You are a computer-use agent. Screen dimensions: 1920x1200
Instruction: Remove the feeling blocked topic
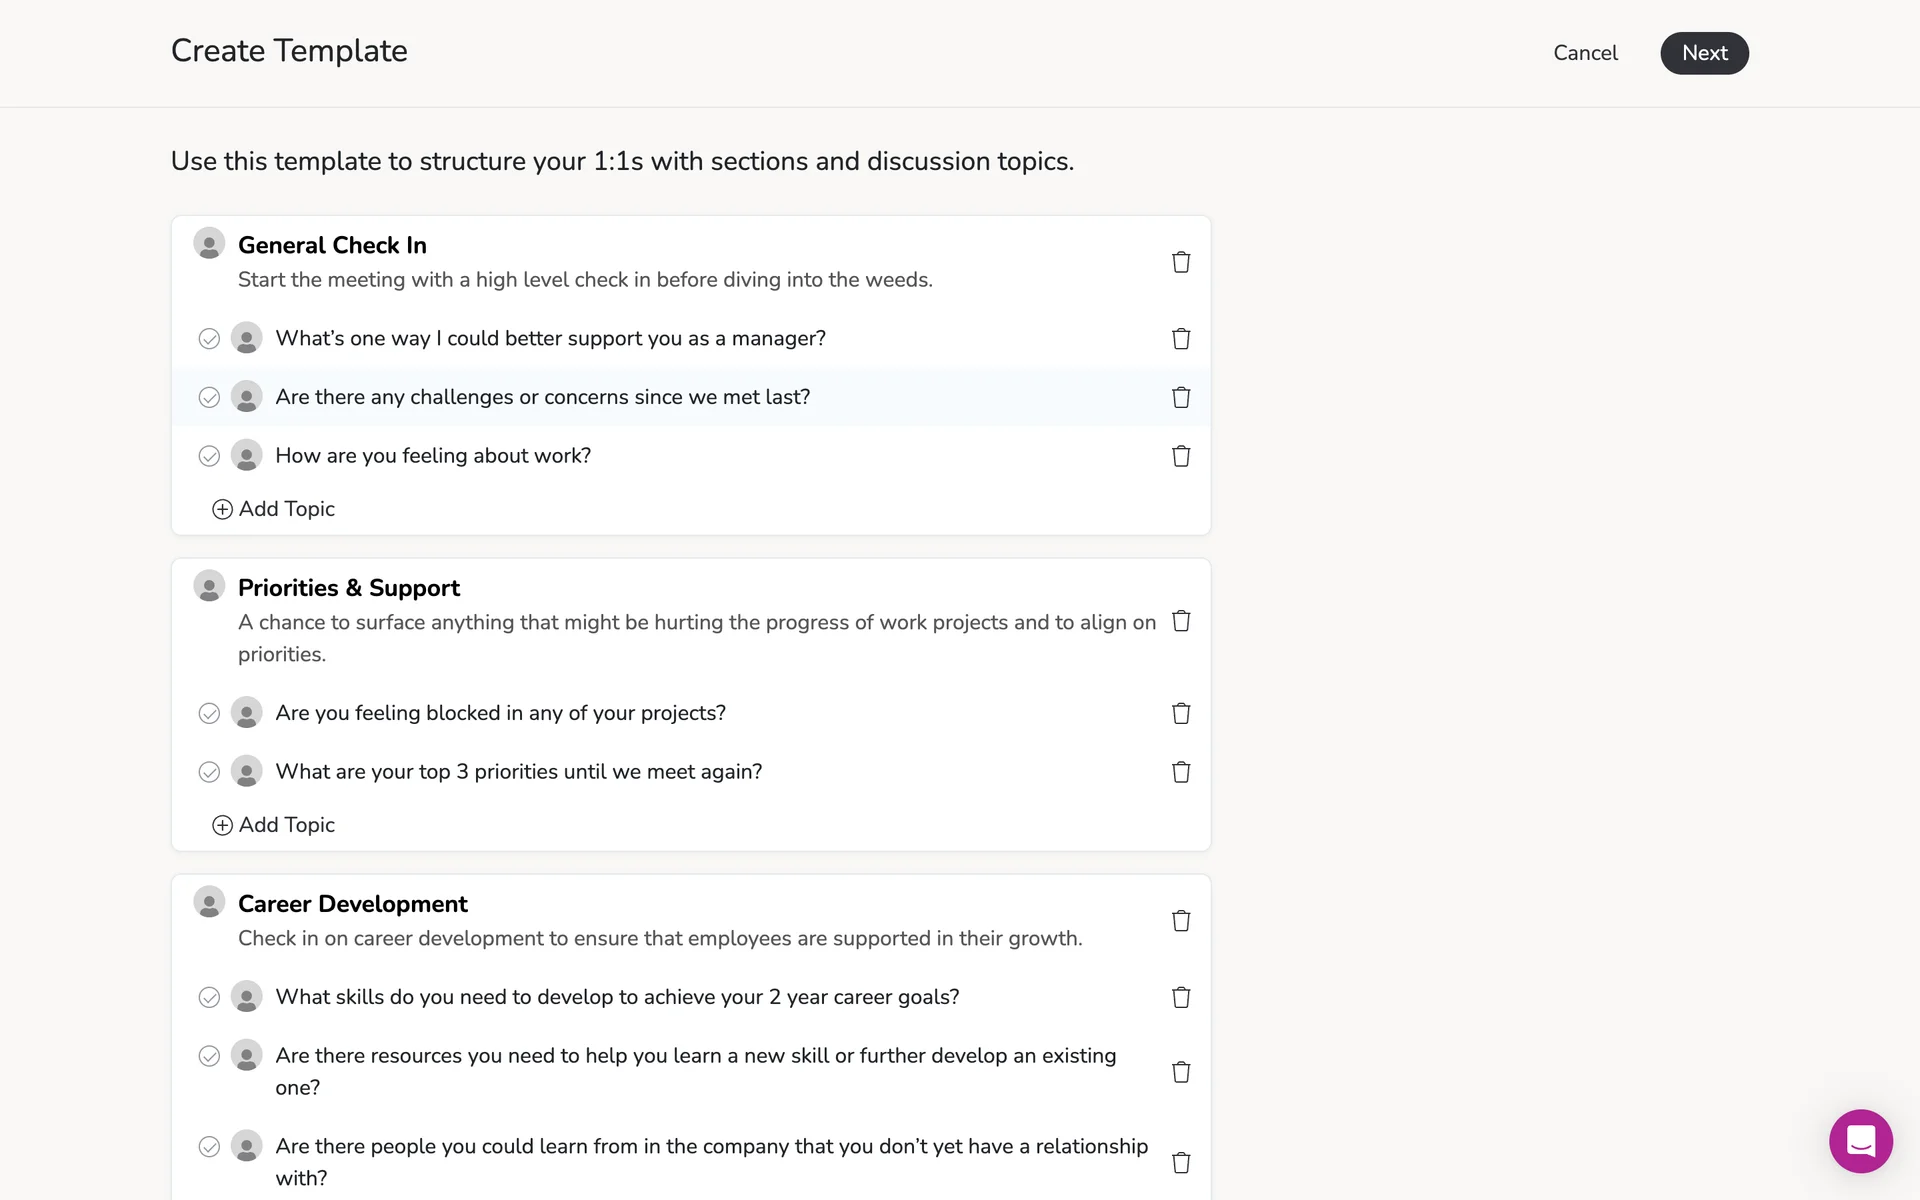click(1181, 713)
